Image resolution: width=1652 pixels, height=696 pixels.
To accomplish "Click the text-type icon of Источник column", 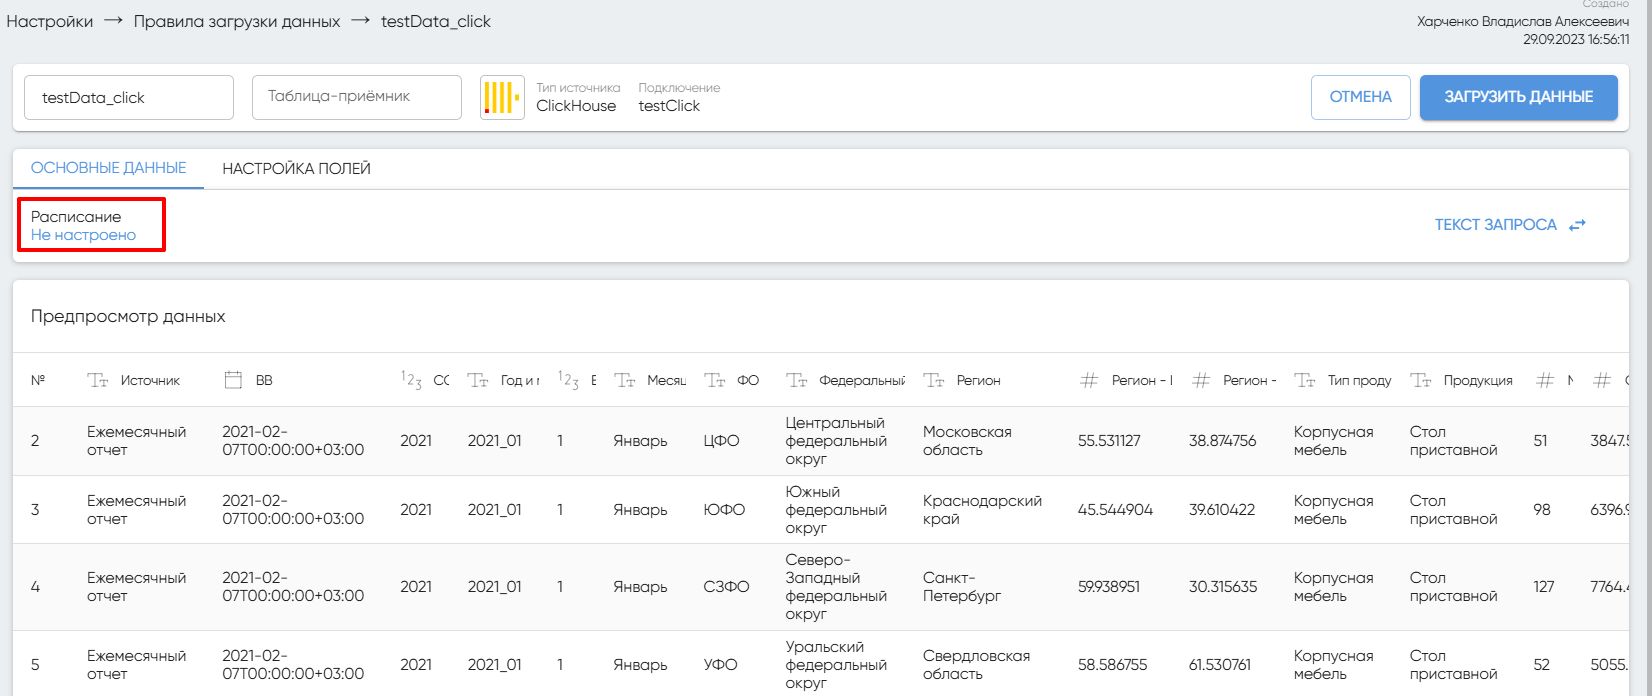I will click(x=97, y=380).
